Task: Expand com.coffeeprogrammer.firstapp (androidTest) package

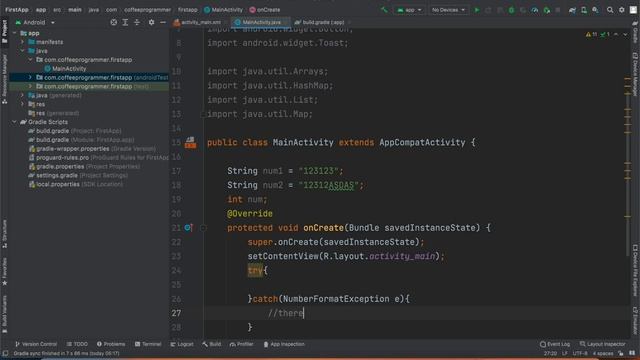Action: (x=31, y=78)
